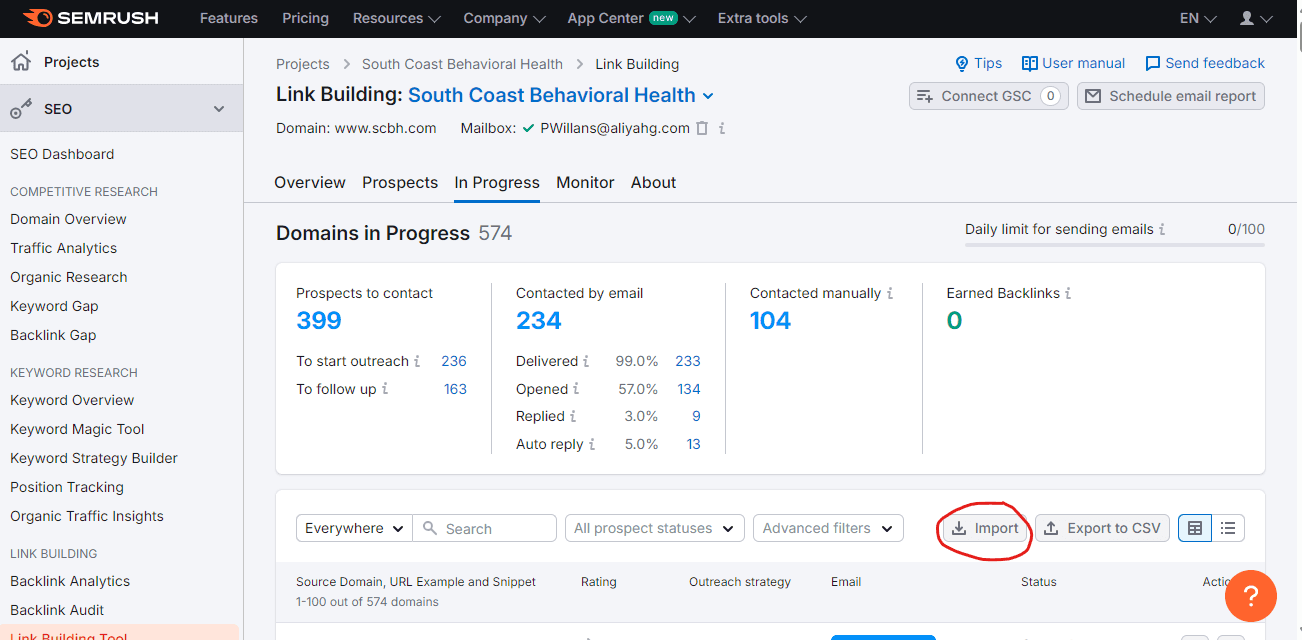Click info icon beside Daily limit for sending emails
The image size is (1302, 640).
1162,229
